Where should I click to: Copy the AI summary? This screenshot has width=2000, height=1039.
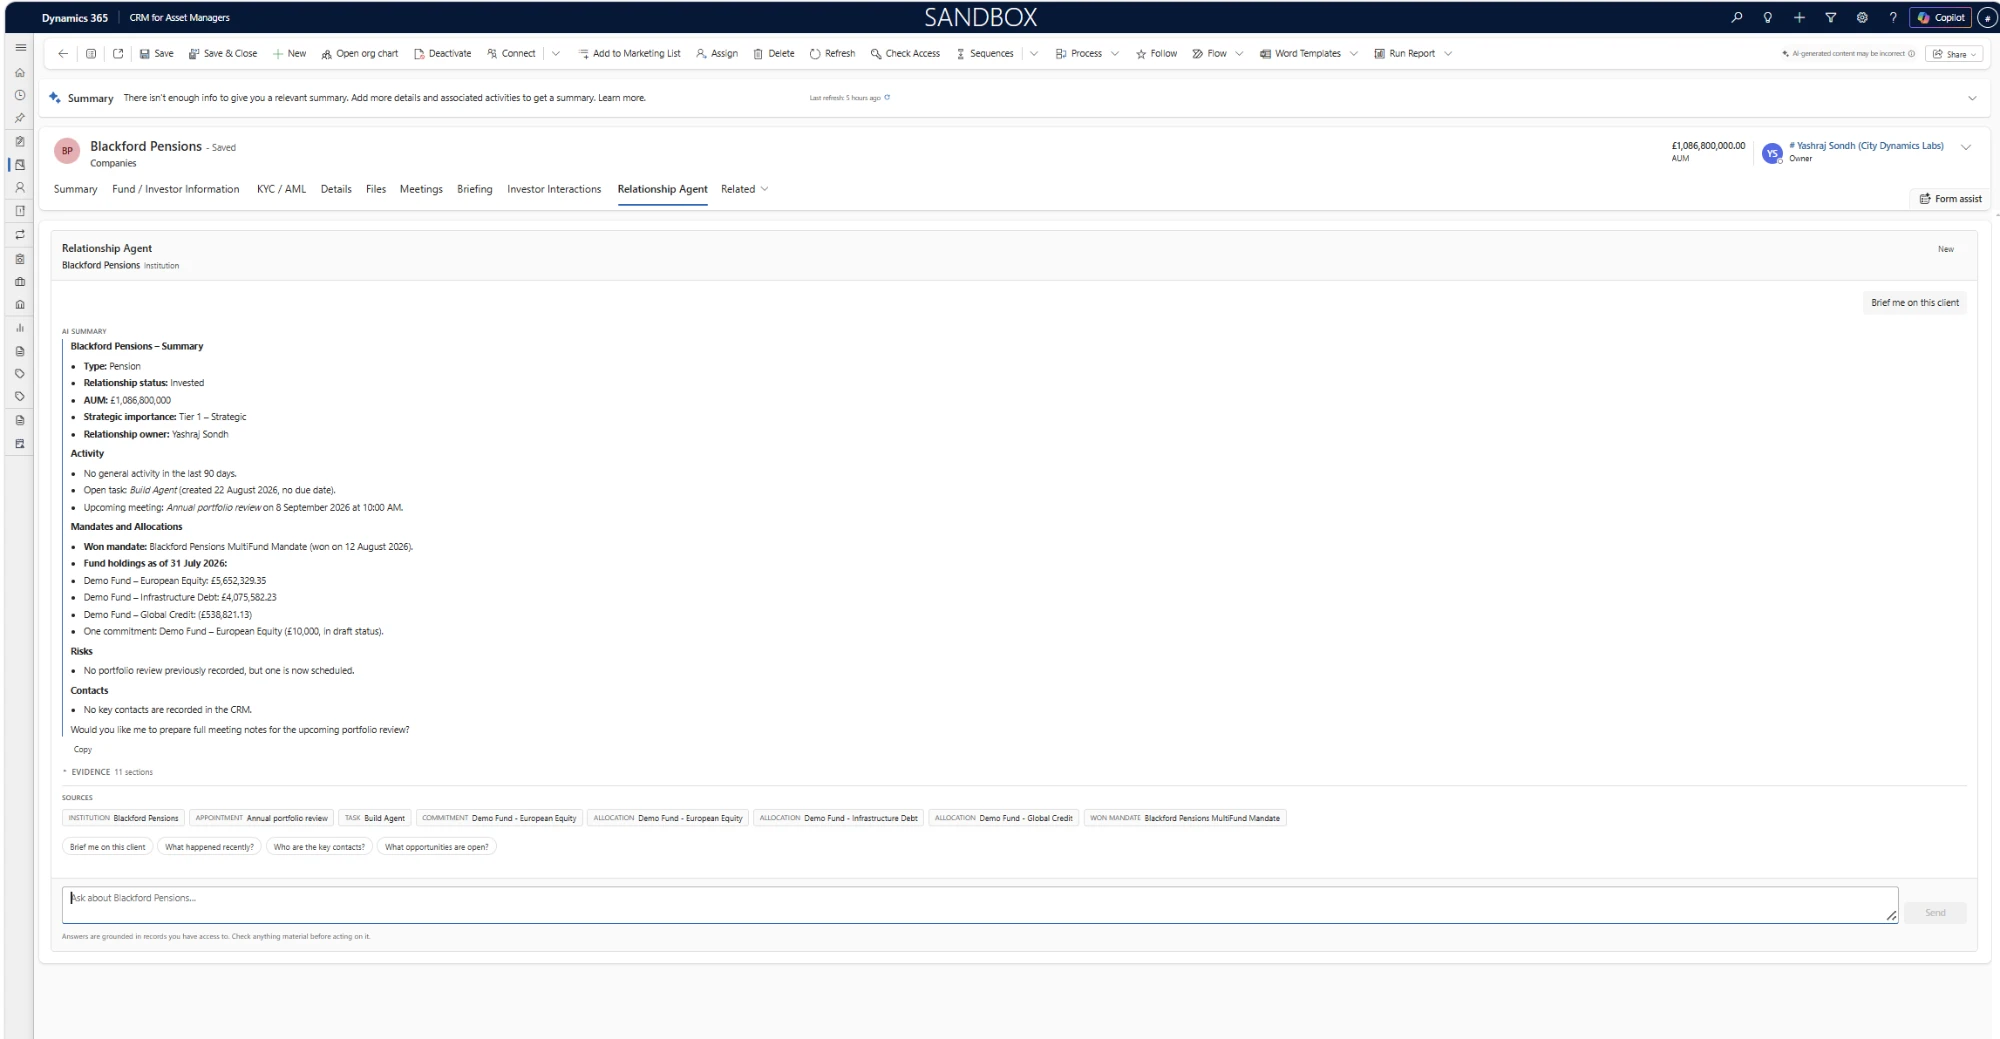tap(83, 749)
